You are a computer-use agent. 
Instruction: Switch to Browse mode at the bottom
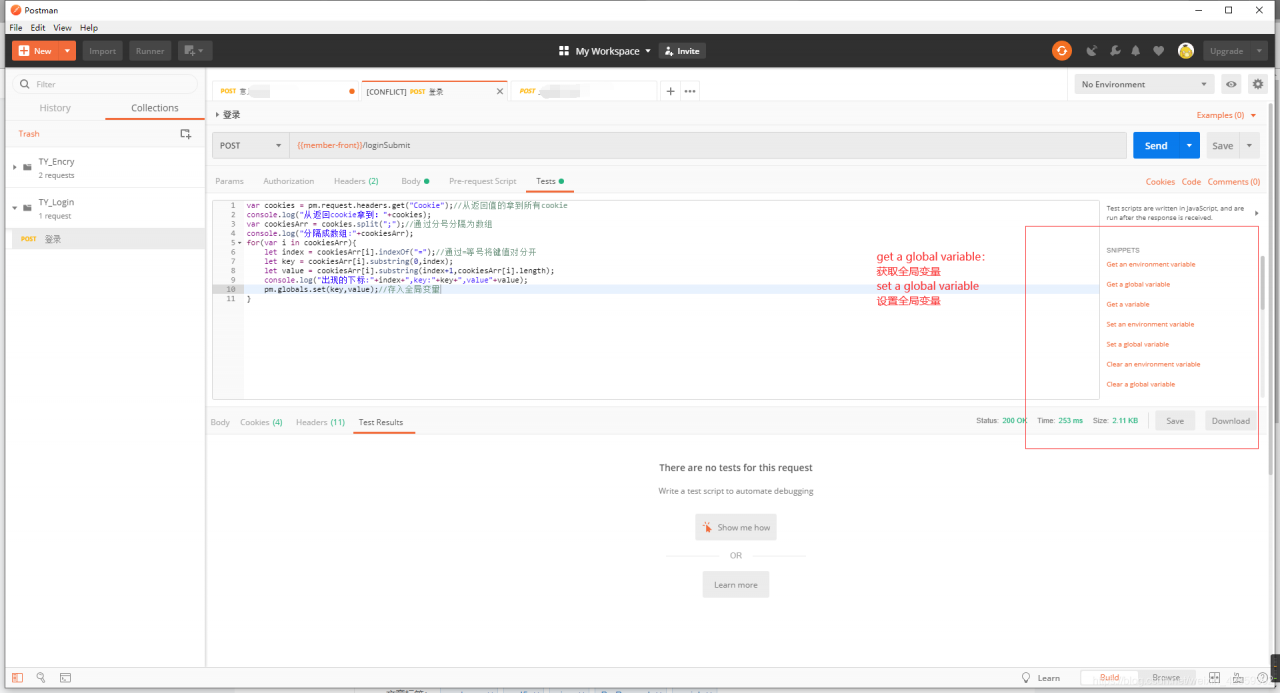[x=1166, y=677]
